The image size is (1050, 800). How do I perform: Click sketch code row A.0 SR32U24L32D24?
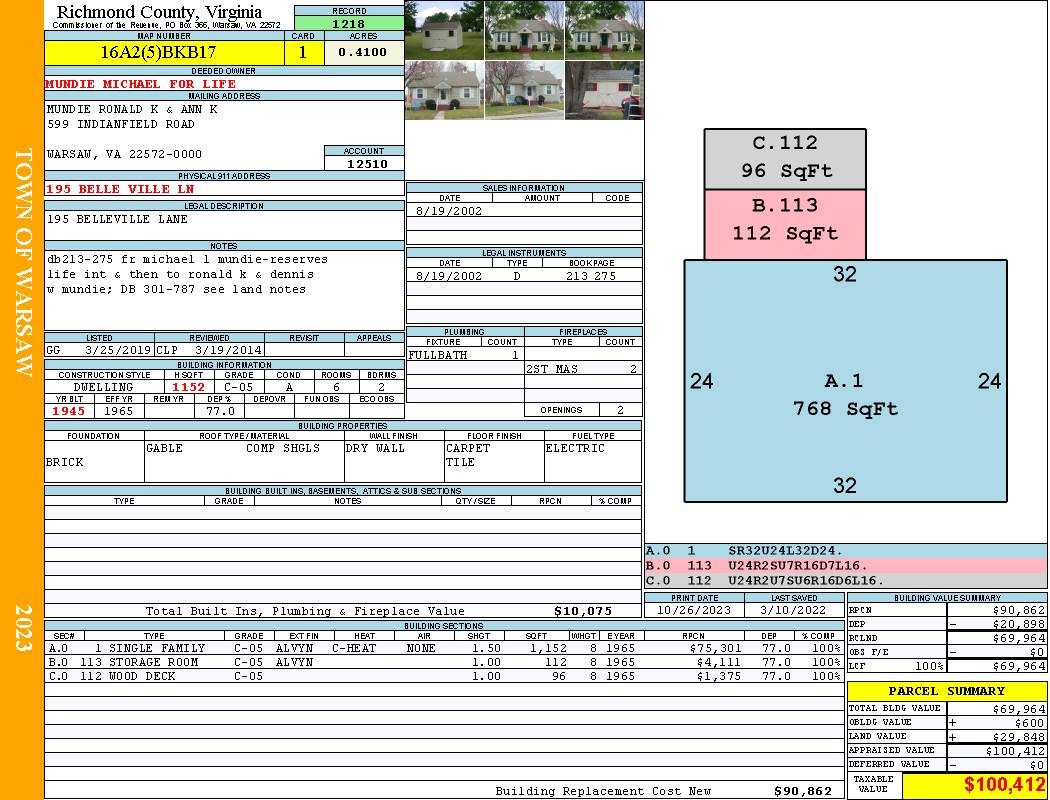(846, 551)
